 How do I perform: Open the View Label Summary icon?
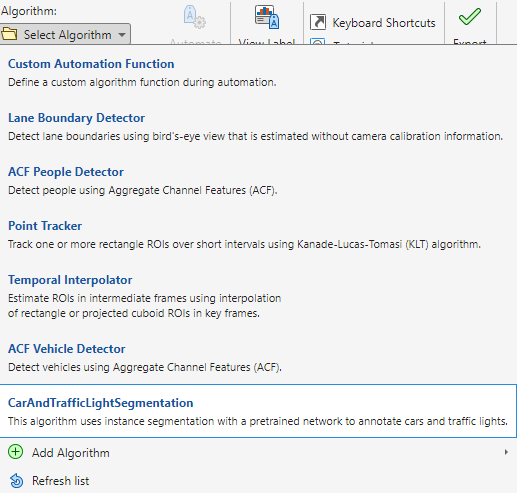(267, 17)
